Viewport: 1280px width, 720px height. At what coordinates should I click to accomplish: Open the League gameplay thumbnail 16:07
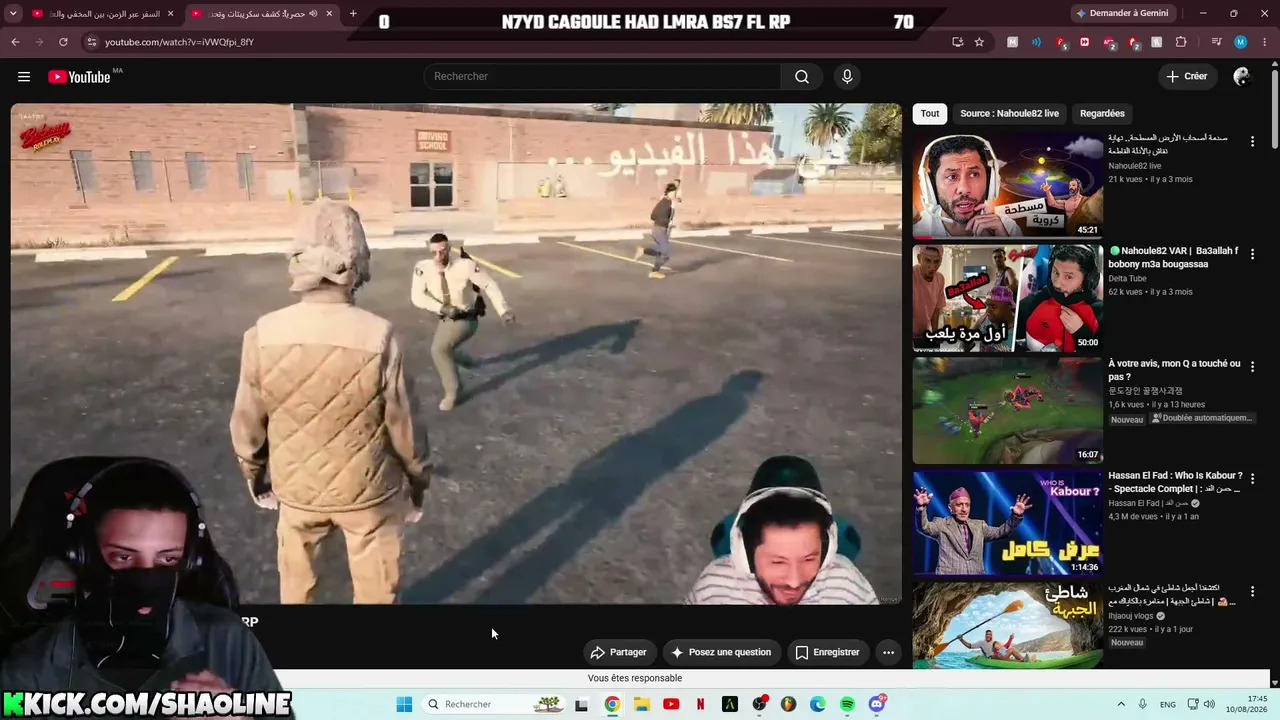[x=1008, y=411]
